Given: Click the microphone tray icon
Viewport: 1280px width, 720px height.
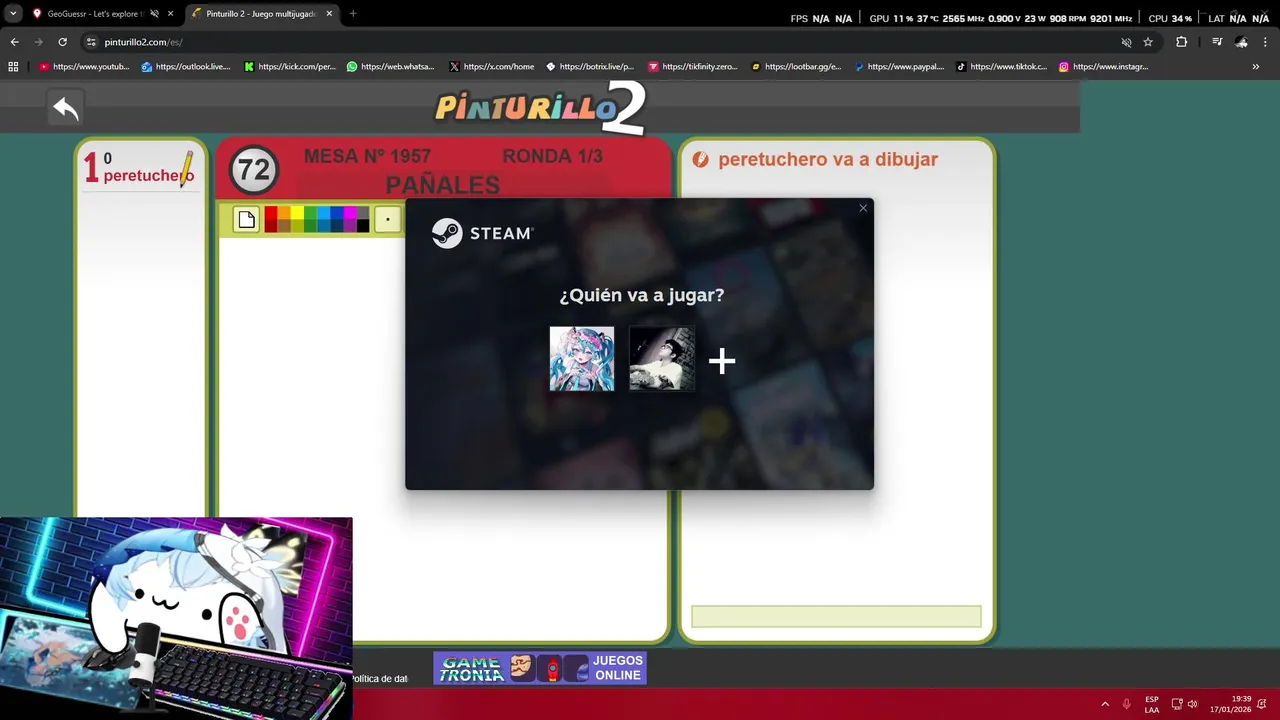Looking at the screenshot, I should tap(1127, 704).
